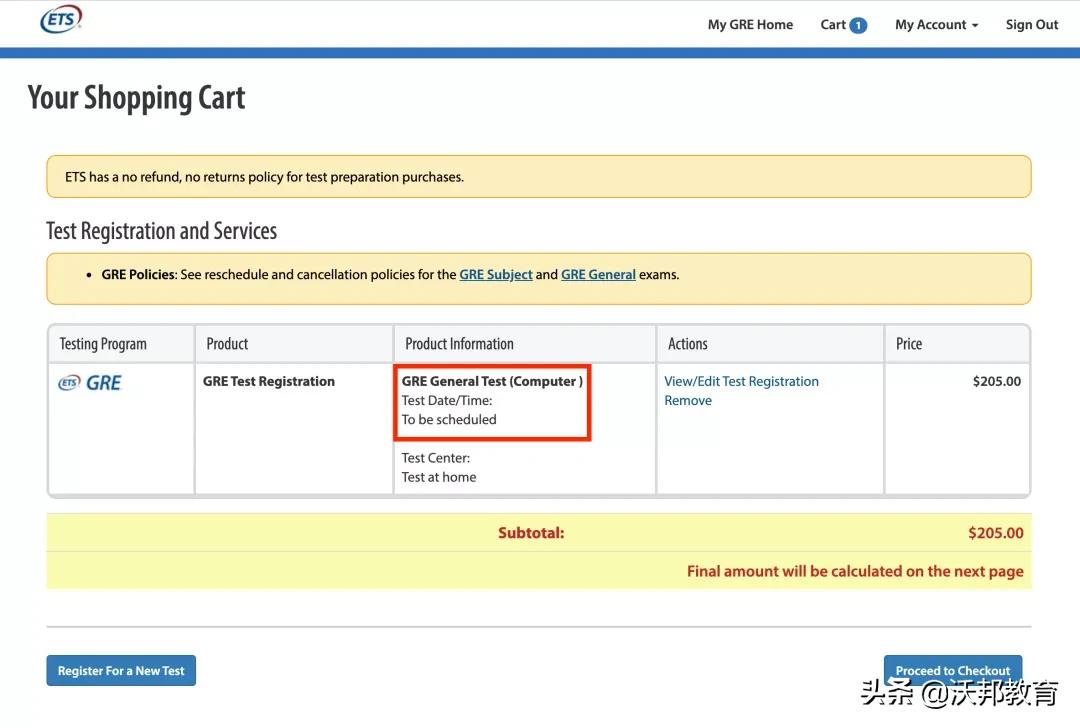This screenshot has width=1080, height=728.
Task: Click the ETS logo in the header
Action: point(61,19)
